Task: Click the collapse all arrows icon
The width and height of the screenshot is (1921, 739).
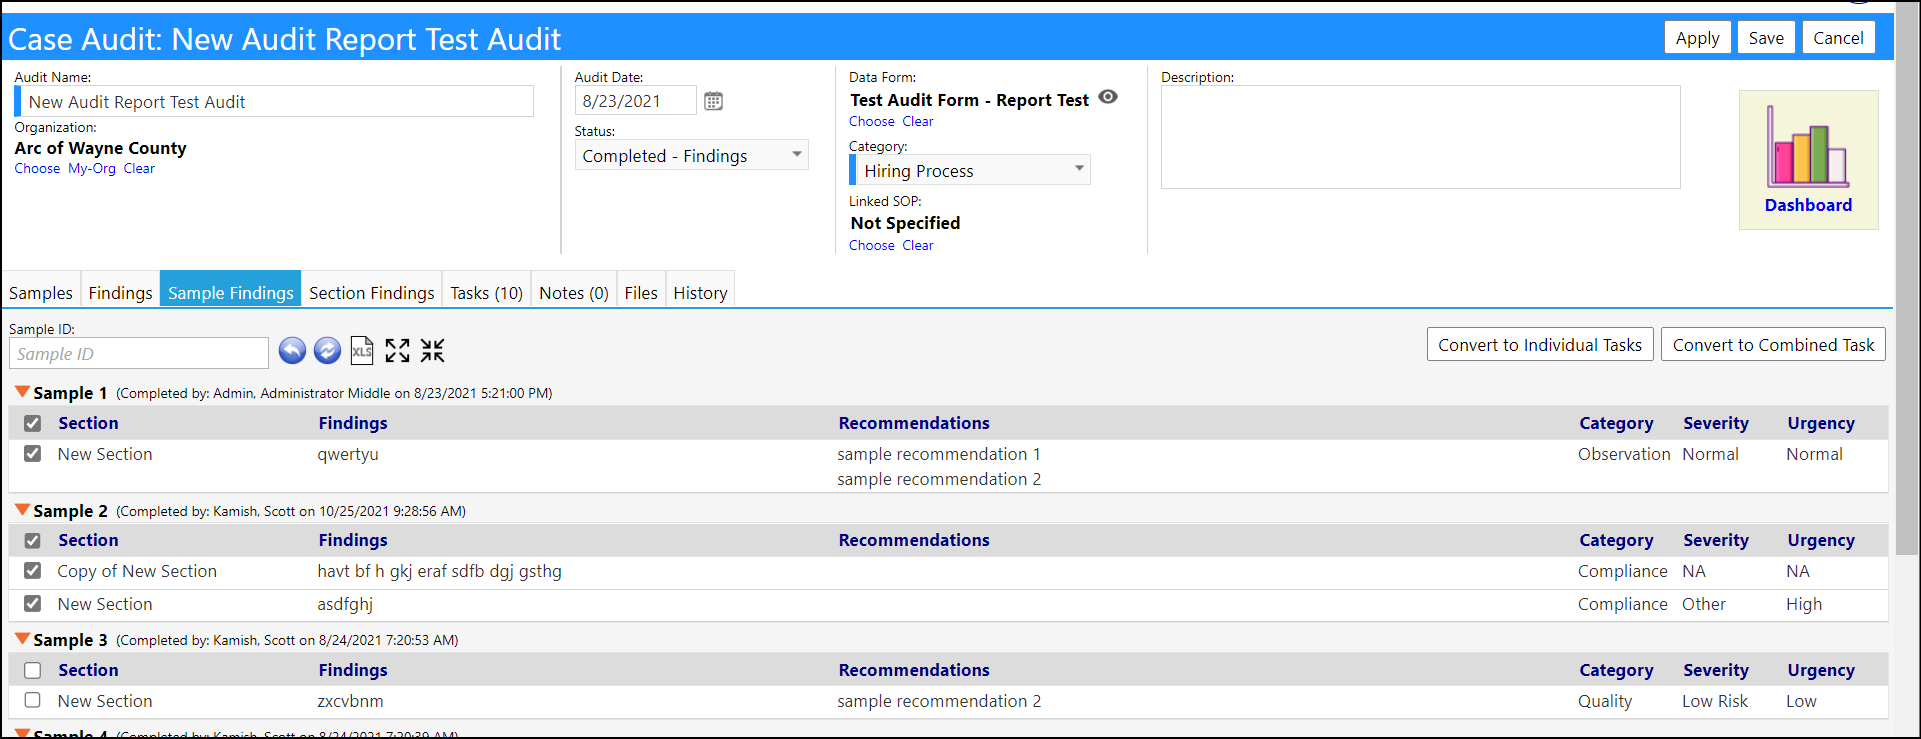Action: click(x=432, y=350)
